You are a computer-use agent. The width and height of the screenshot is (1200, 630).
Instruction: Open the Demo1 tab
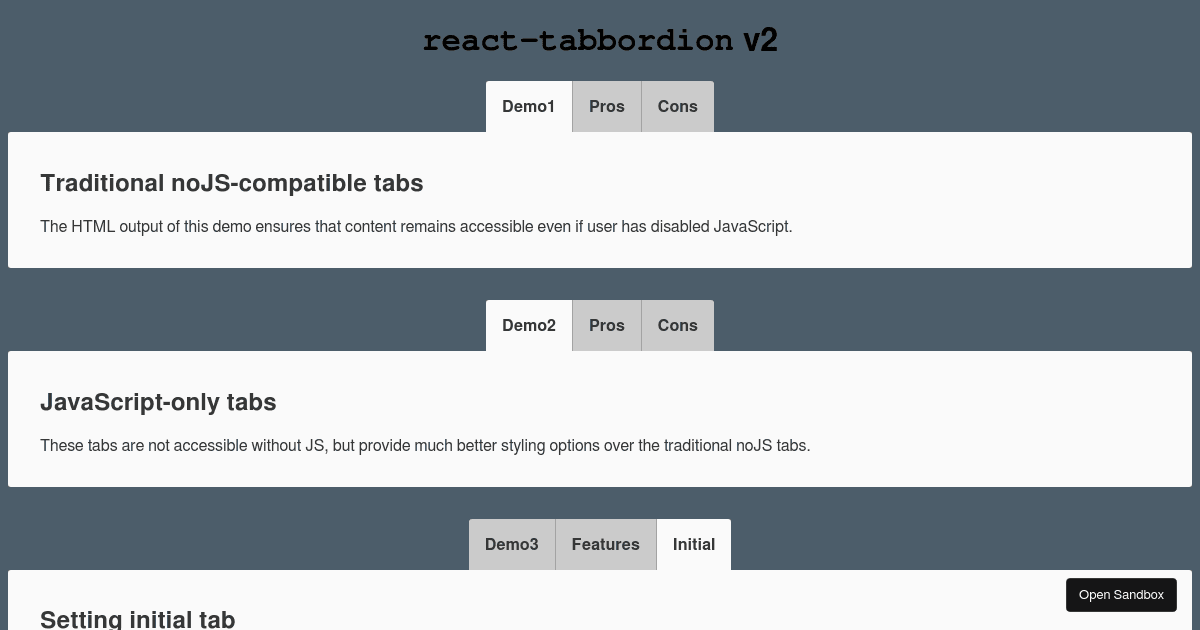[x=528, y=106]
